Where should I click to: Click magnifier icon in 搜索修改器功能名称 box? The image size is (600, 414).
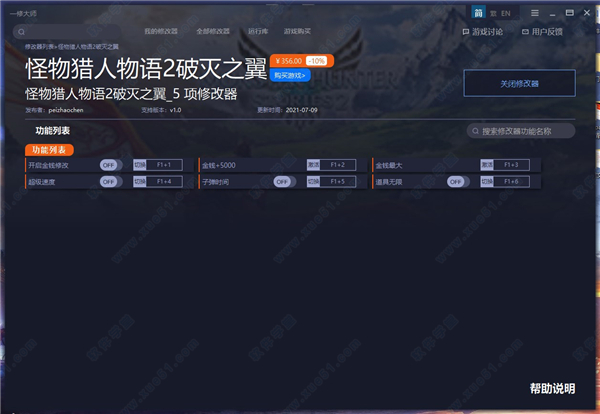coord(475,131)
